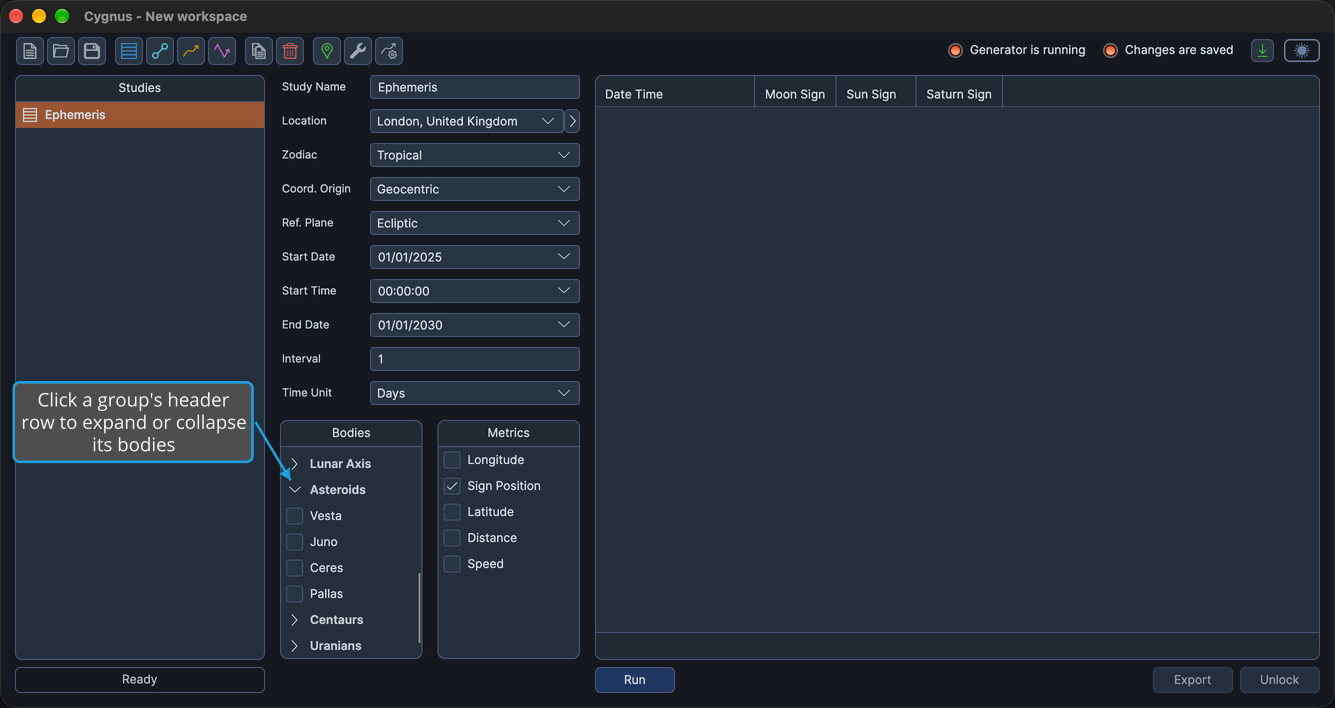Click the Export button
Screen dimensions: 1335x708
1192,680
